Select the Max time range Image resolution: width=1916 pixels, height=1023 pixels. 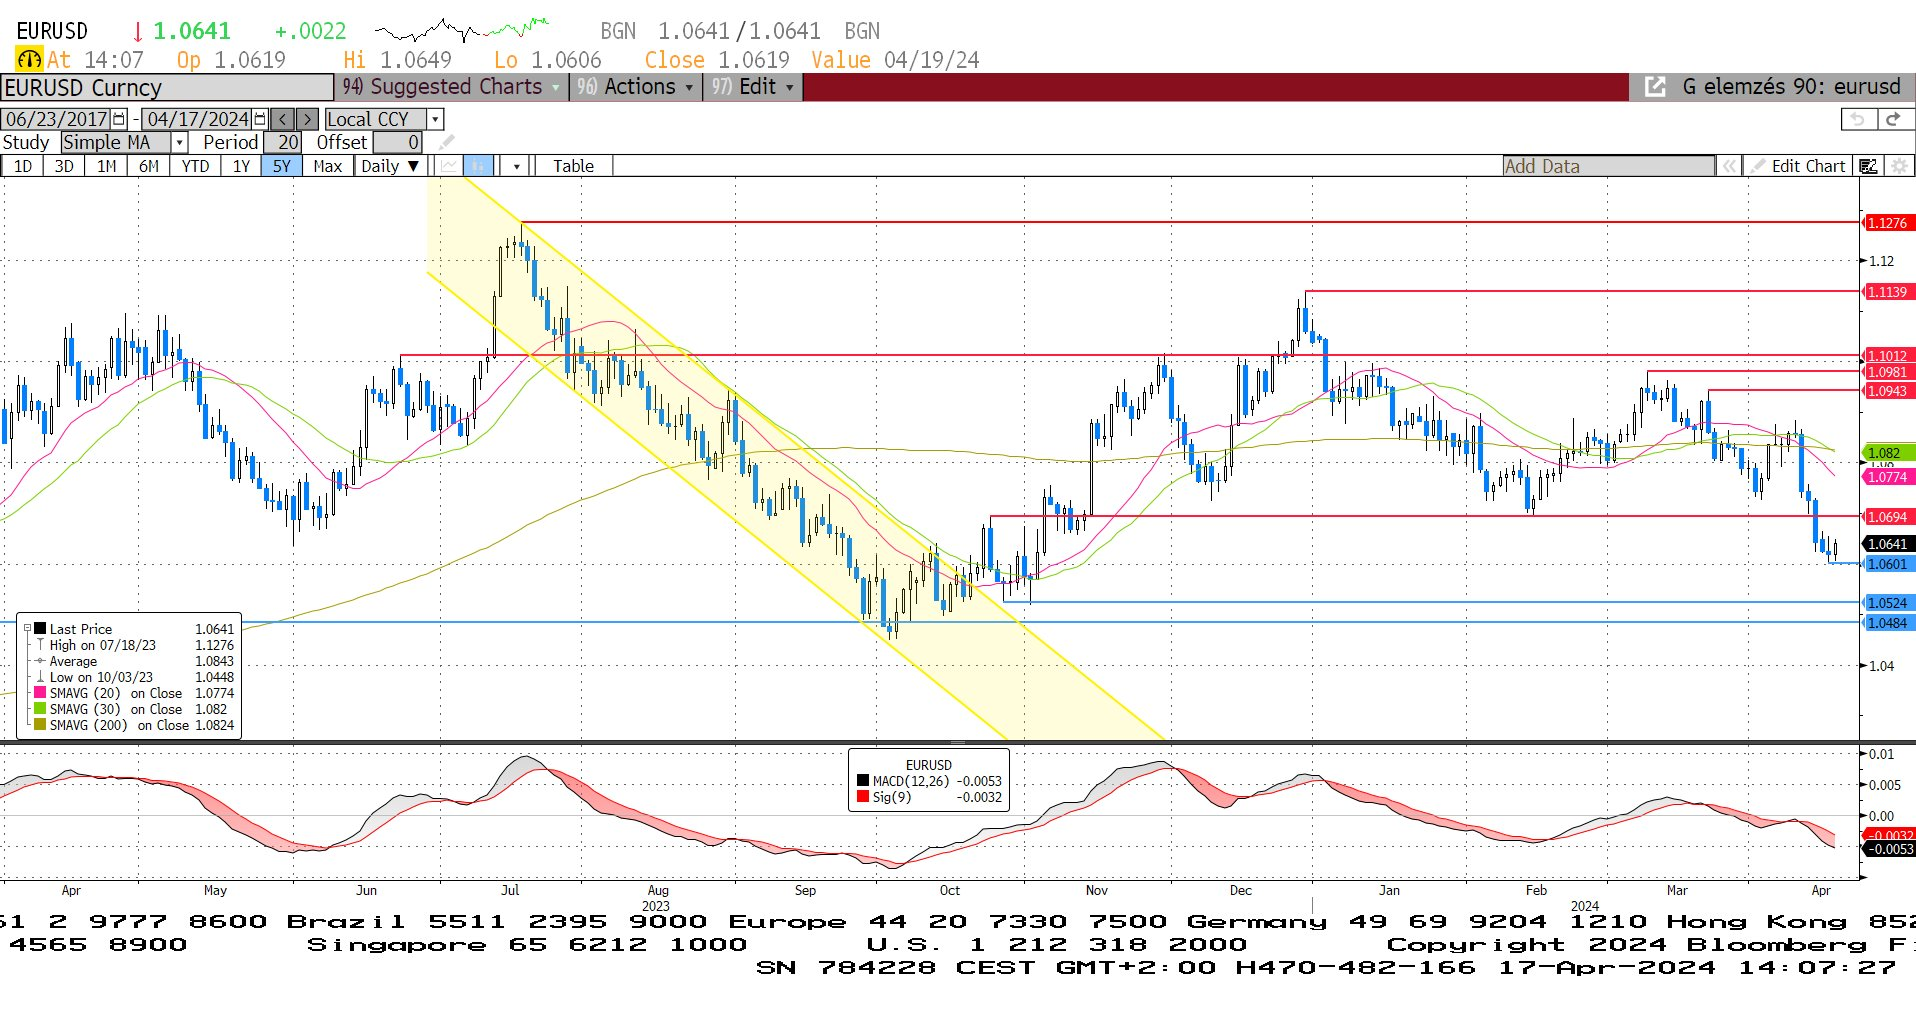[327, 166]
